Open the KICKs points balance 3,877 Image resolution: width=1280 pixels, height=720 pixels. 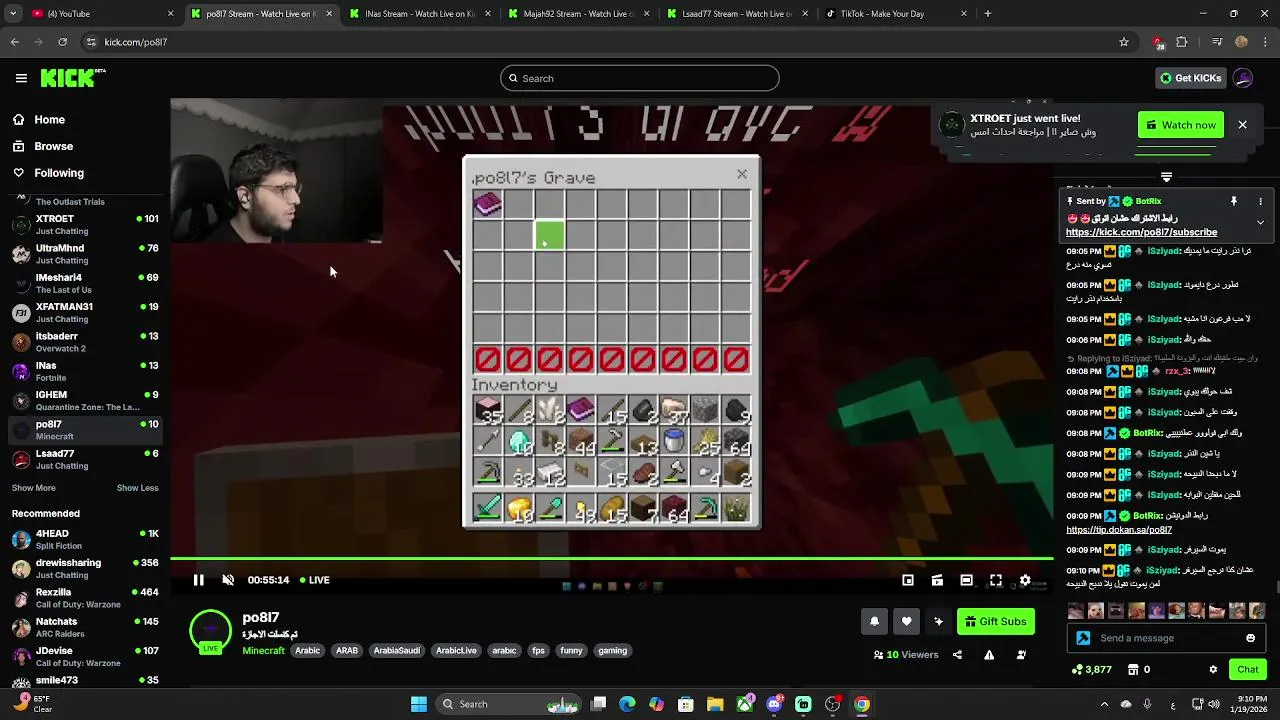pos(1091,669)
